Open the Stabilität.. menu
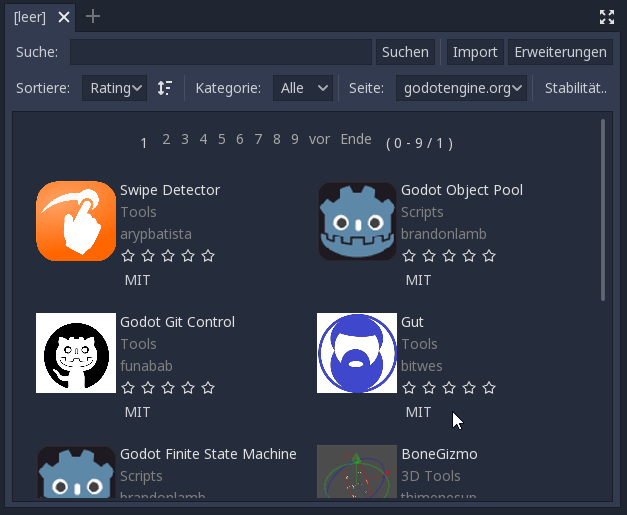 pyautogui.click(x=575, y=88)
